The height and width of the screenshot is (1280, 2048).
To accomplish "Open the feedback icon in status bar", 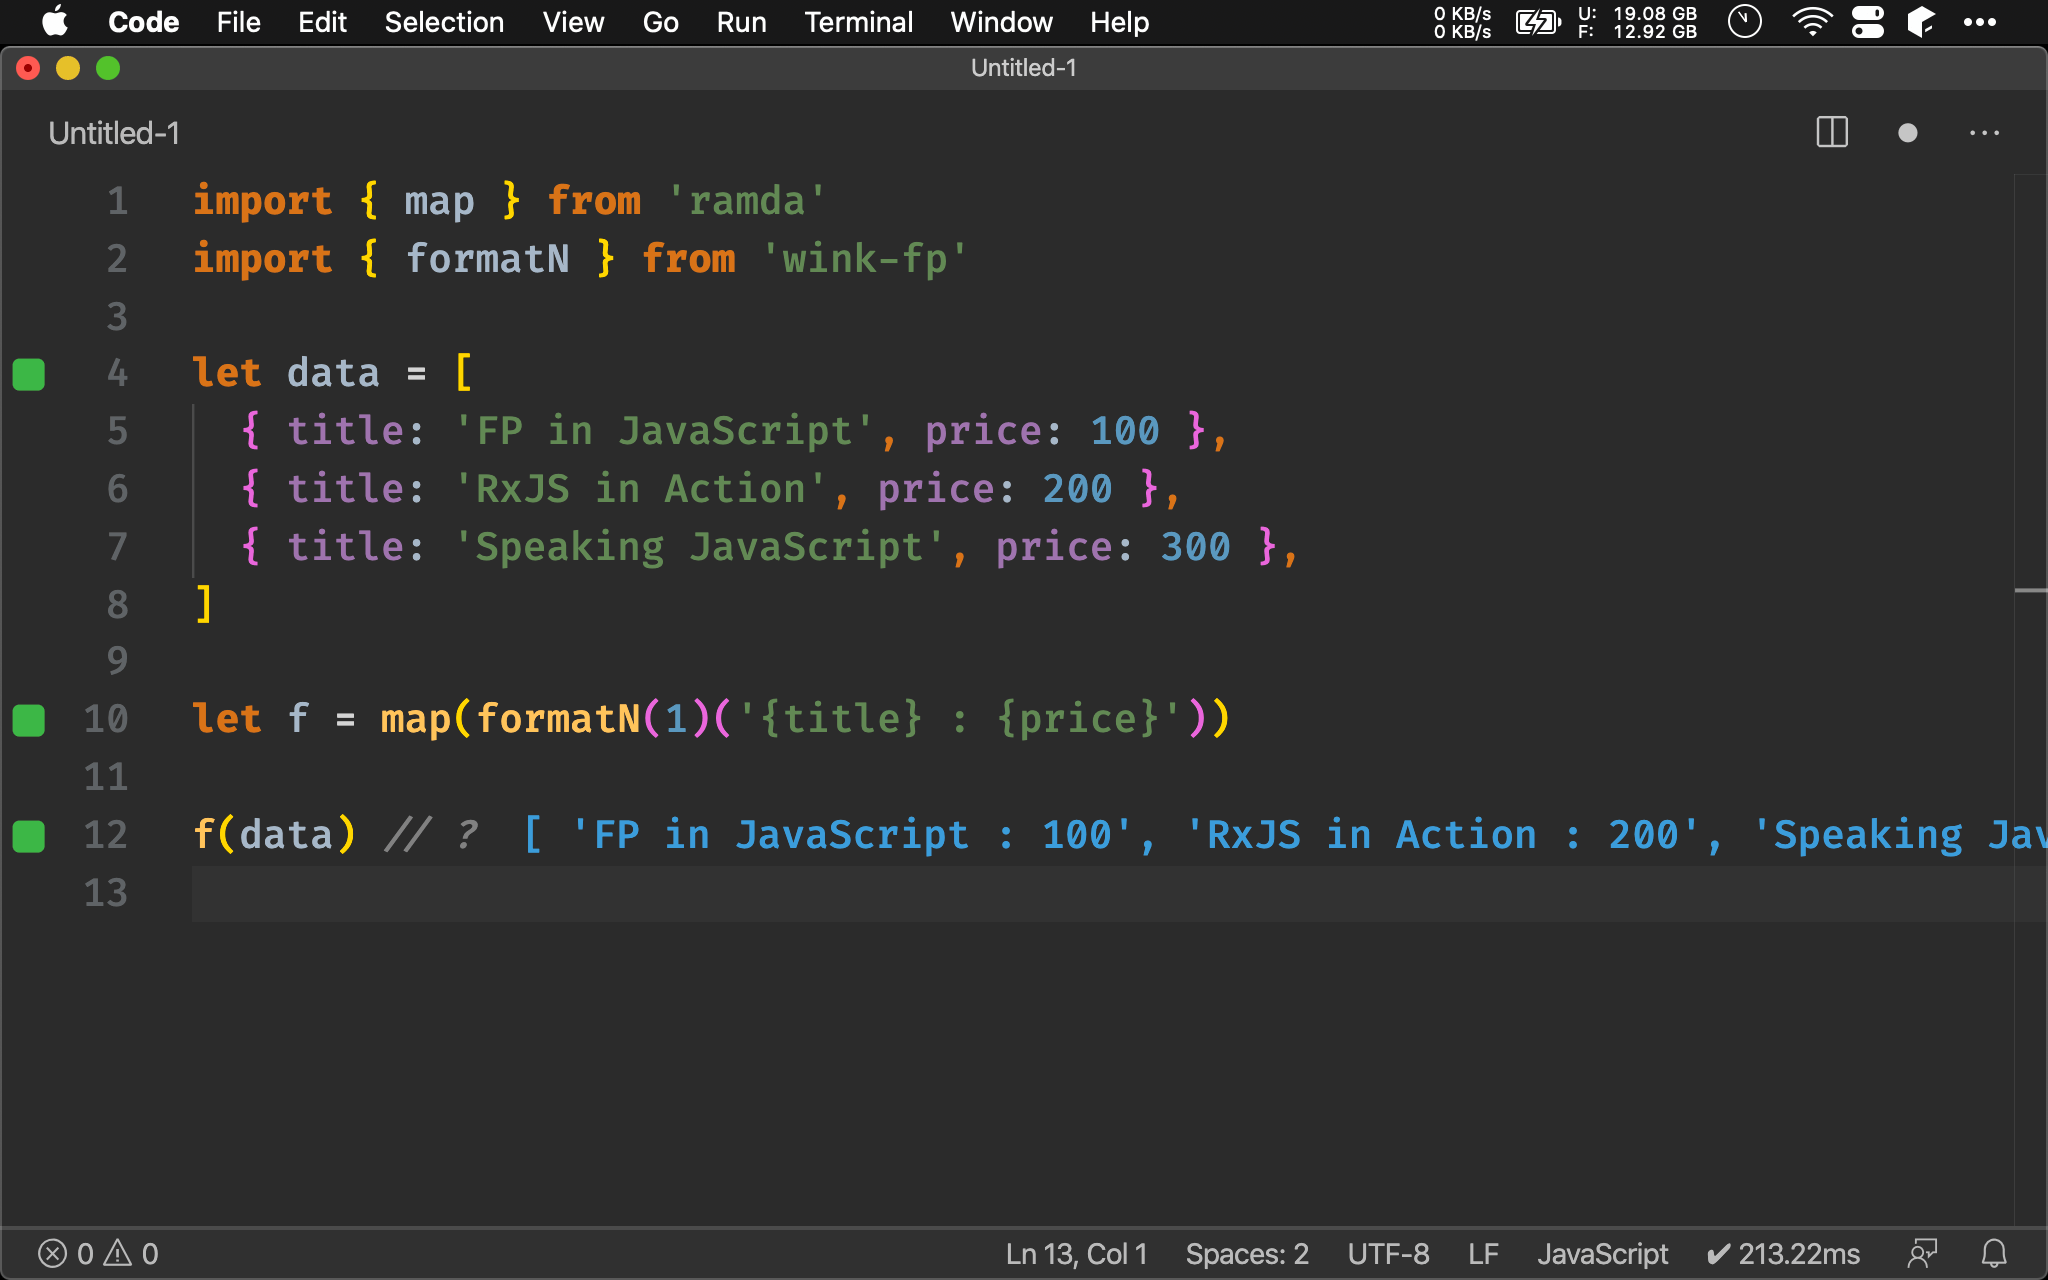I will click(x=1922, y=1254).
